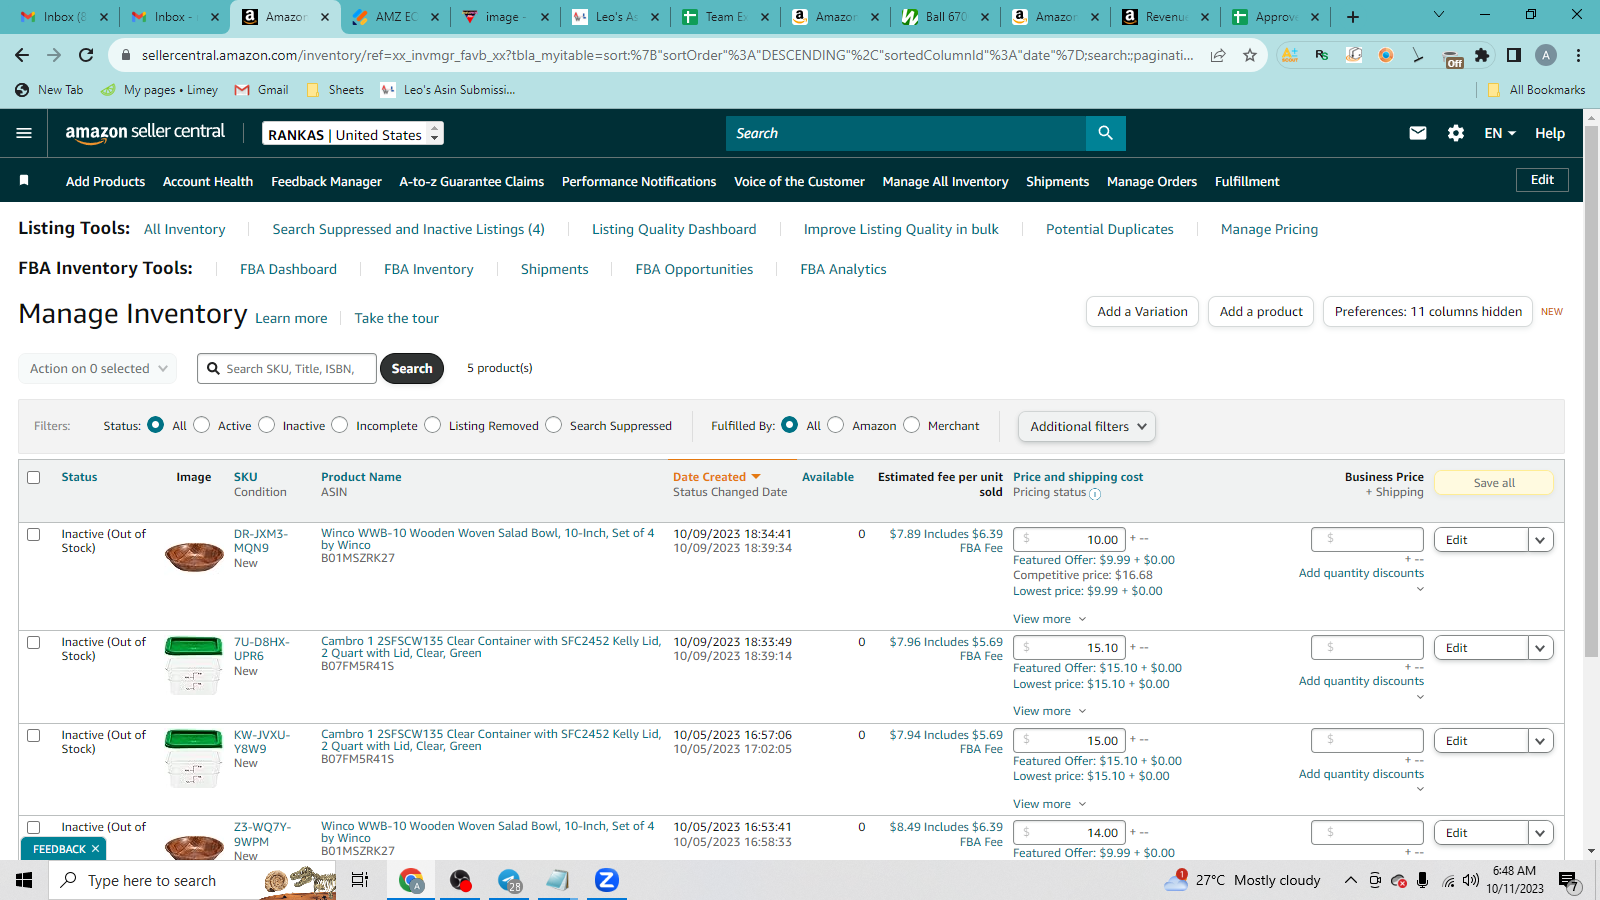The image size is (1600, 900).
Task: Open the messages envelope icon
Action: click(x=1418, y=133)
